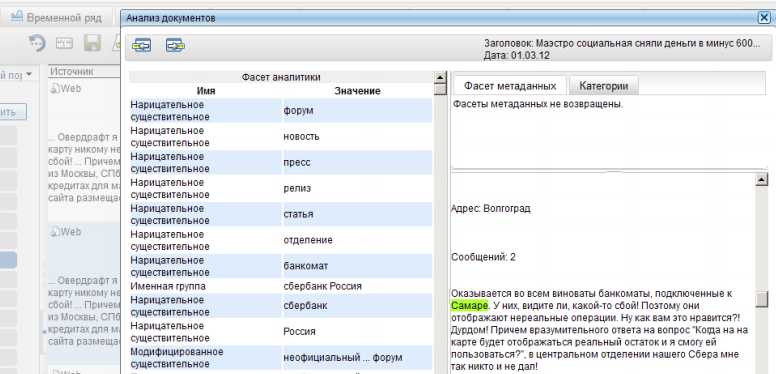Viewport: 776px width, 374px height.
Task: Click the 'Заголовок: Маэстро социальная' header line
Action: [621, 43]
